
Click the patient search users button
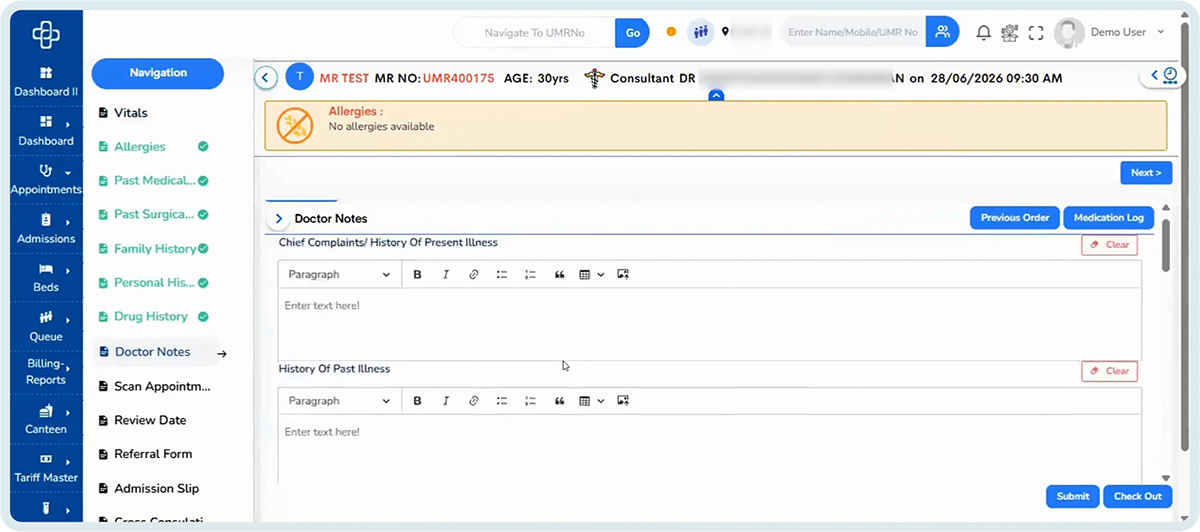[x=942, y=32]
